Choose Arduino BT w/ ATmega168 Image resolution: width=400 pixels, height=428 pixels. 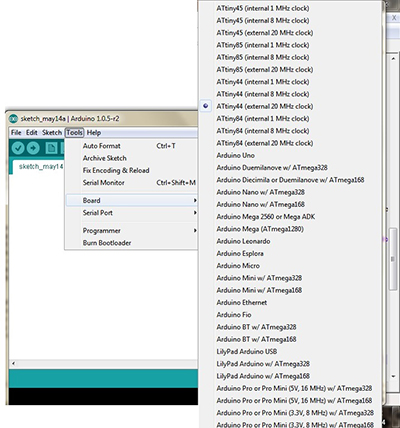[x=256, y=339]
